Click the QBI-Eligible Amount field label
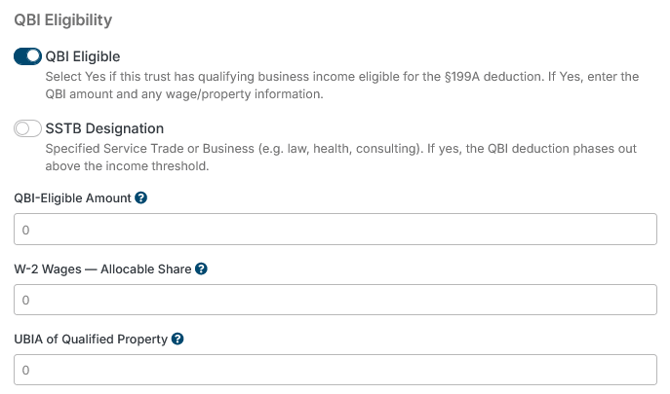This screenshot has height=394, width=670. tap(73, 198)
